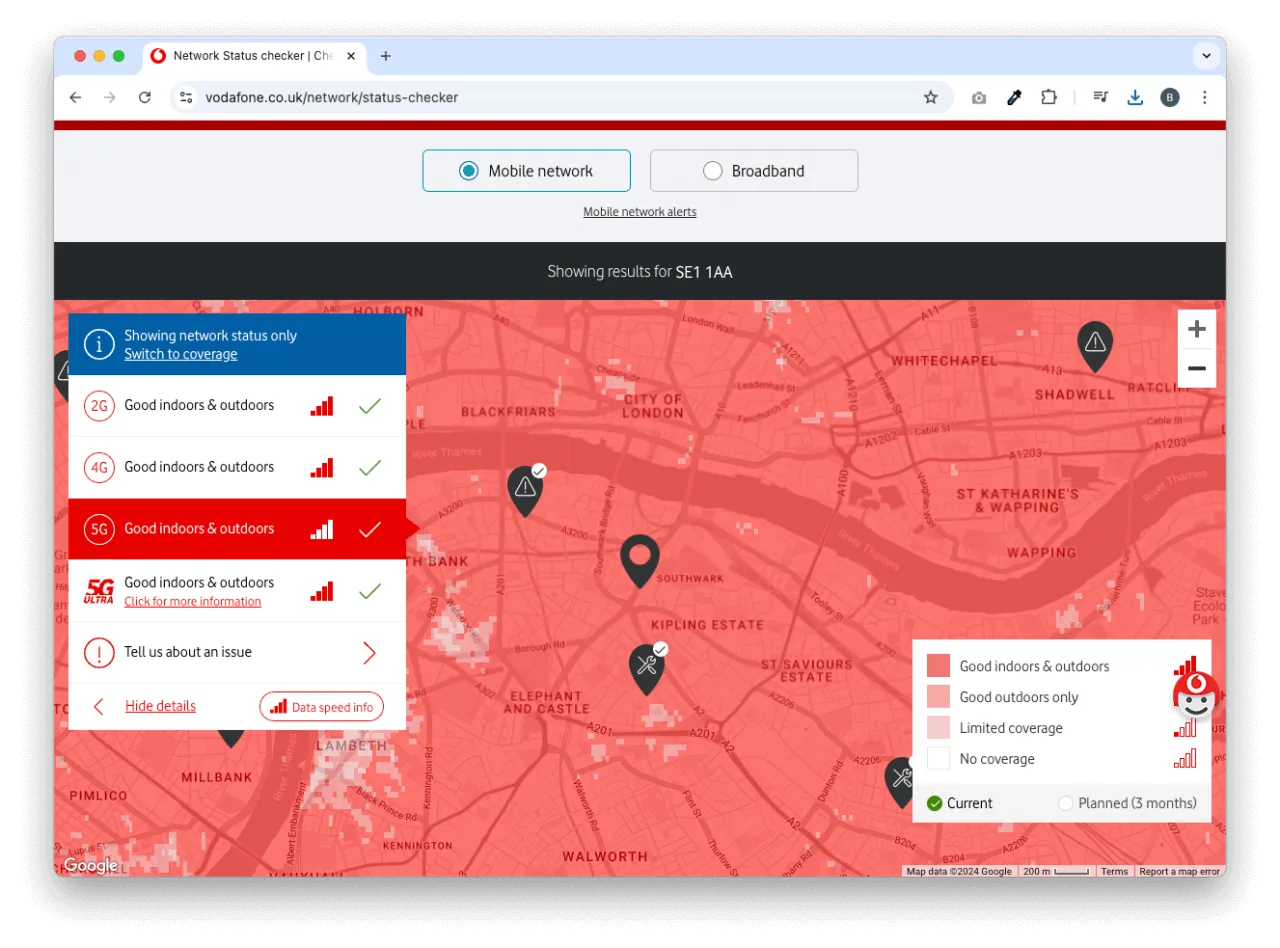This screenshot has height=948, width=1280.
Task: Open the Vodafone chatbot assistant icon
Action: [1194, 696]
